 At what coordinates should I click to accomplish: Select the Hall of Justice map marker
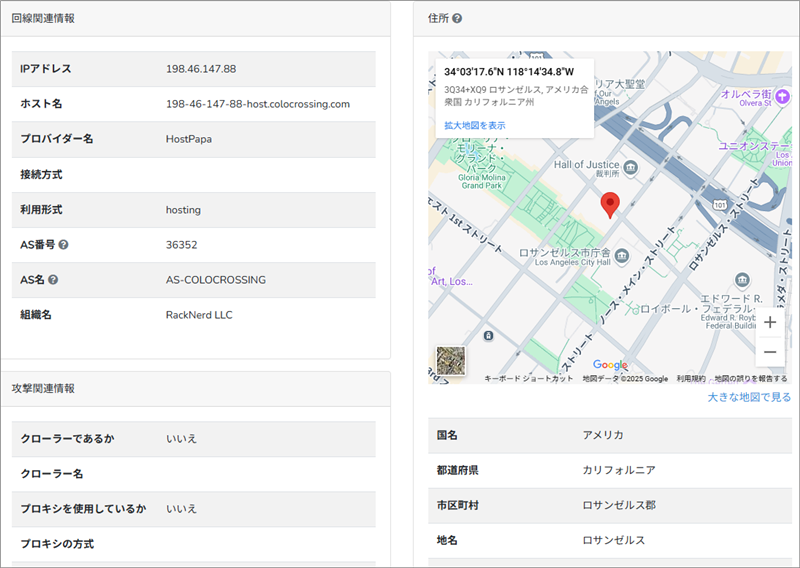pyautogui.click(x=631, y=165)
